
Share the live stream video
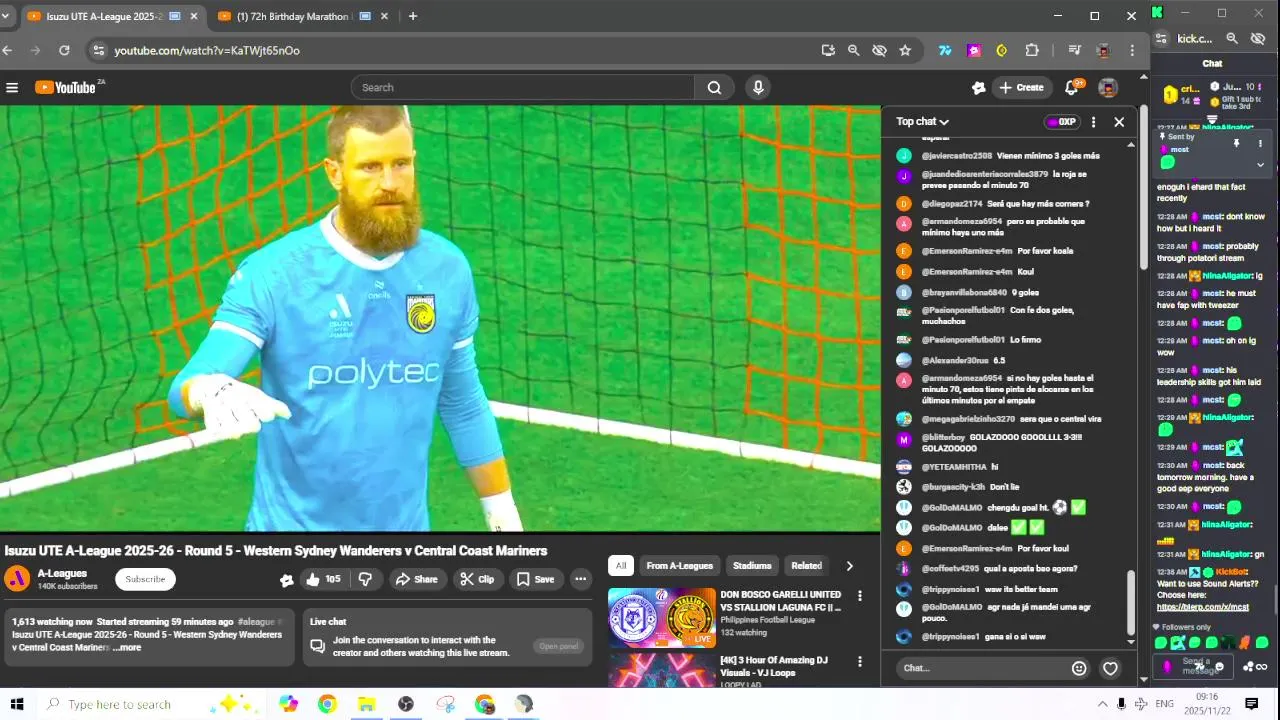click(416, 579)
